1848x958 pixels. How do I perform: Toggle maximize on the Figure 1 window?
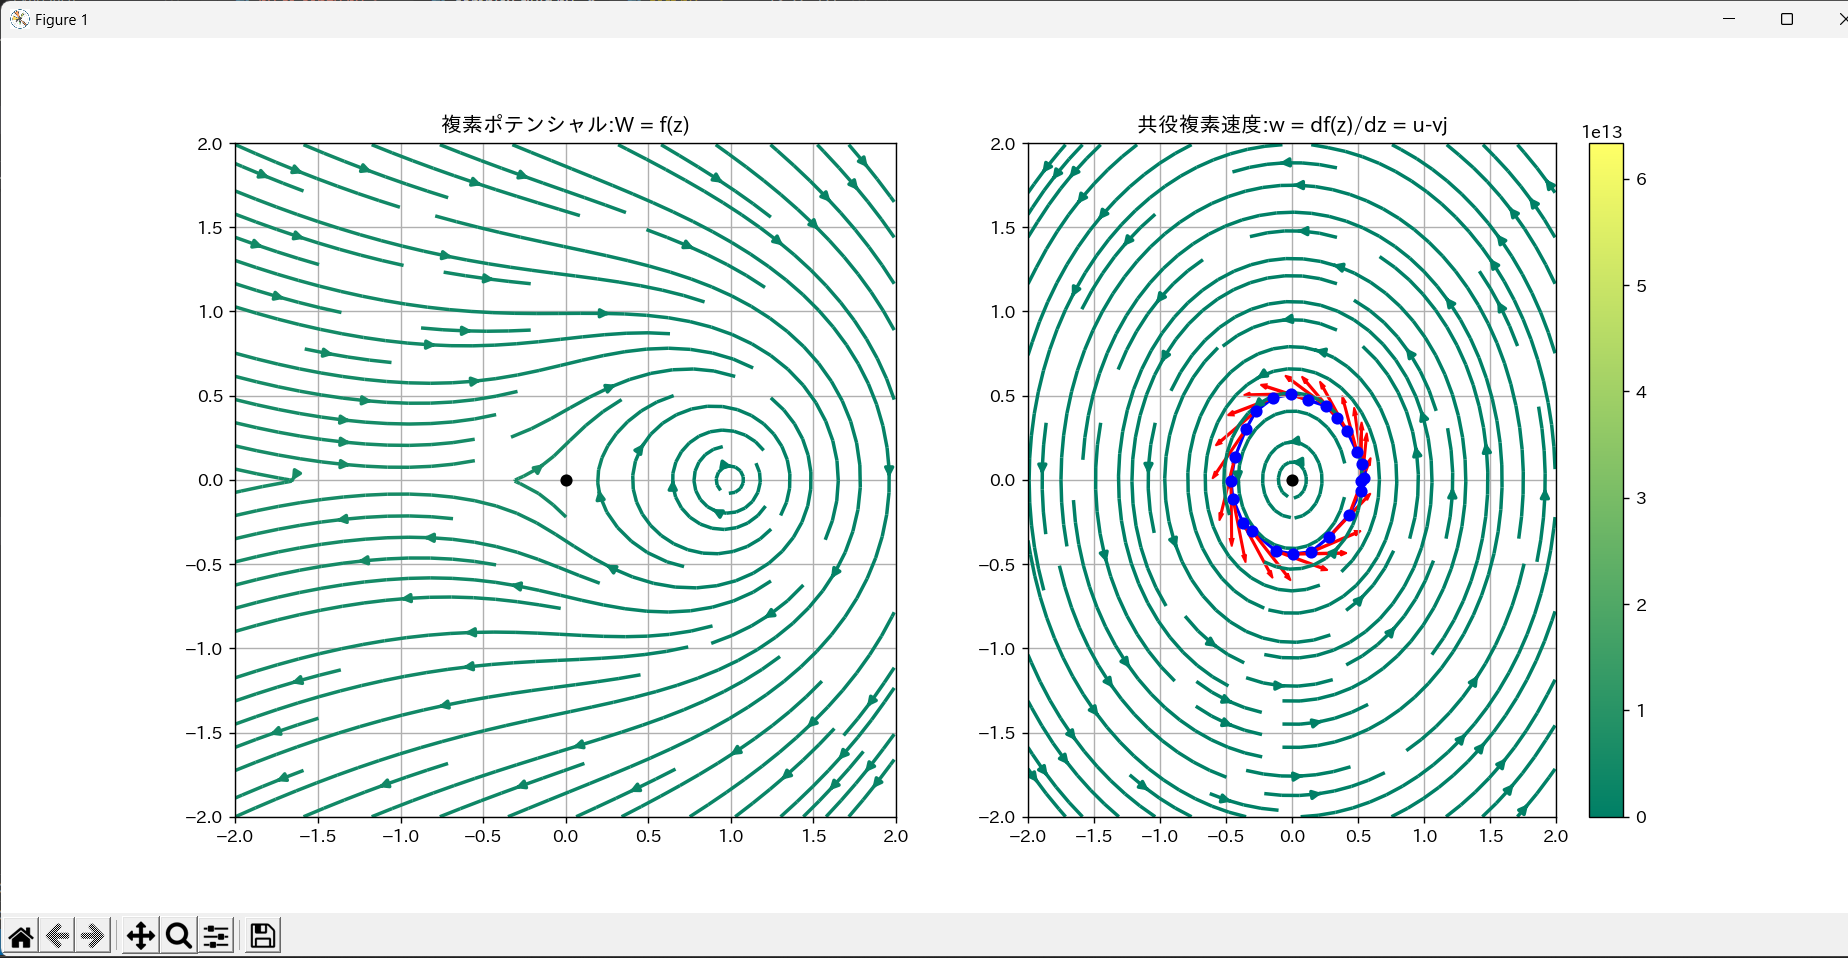1787,18
